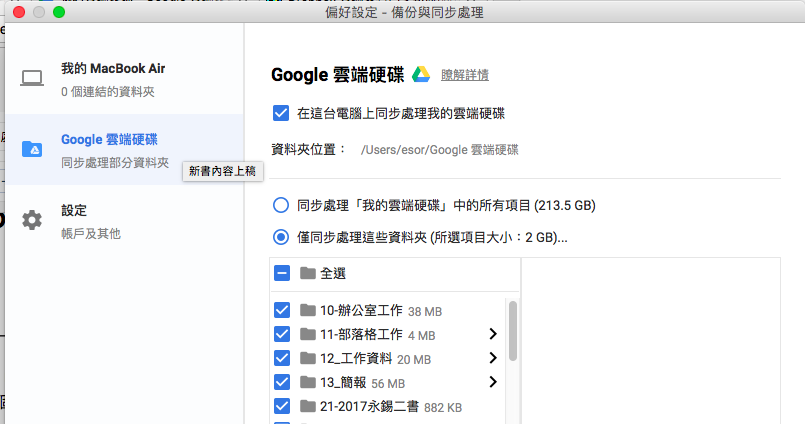This screenshot has height=424, width=805.
Task: Switch to Google 雲端硬碟 section
Action: pyautogui.click(x=124, y=149)
